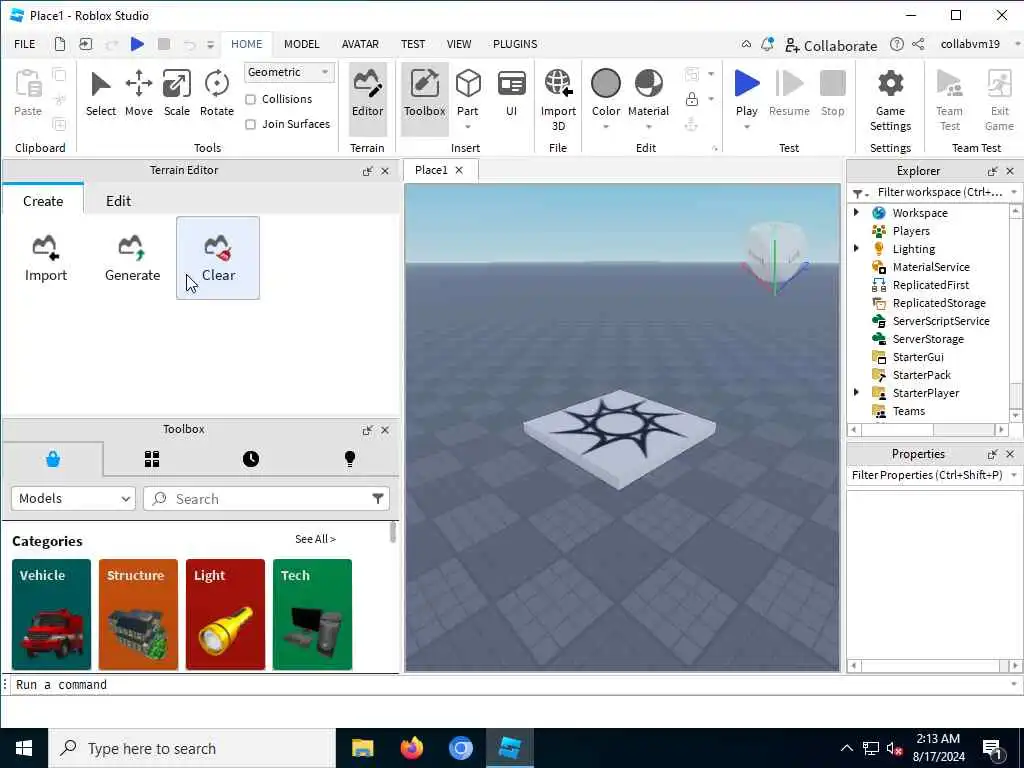The image size is (1024, 768).
Task: Switch to the MODEL ribbon tab
Action: pos(301,44)
